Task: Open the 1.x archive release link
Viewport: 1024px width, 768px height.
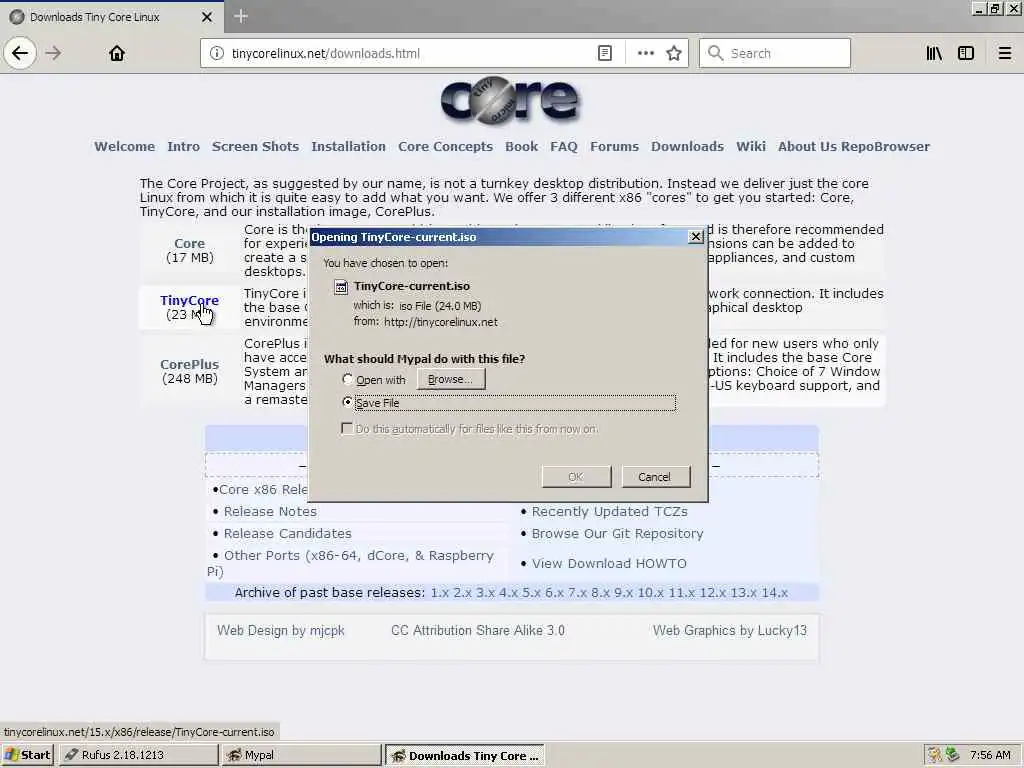Action: [x=440, y=592]
